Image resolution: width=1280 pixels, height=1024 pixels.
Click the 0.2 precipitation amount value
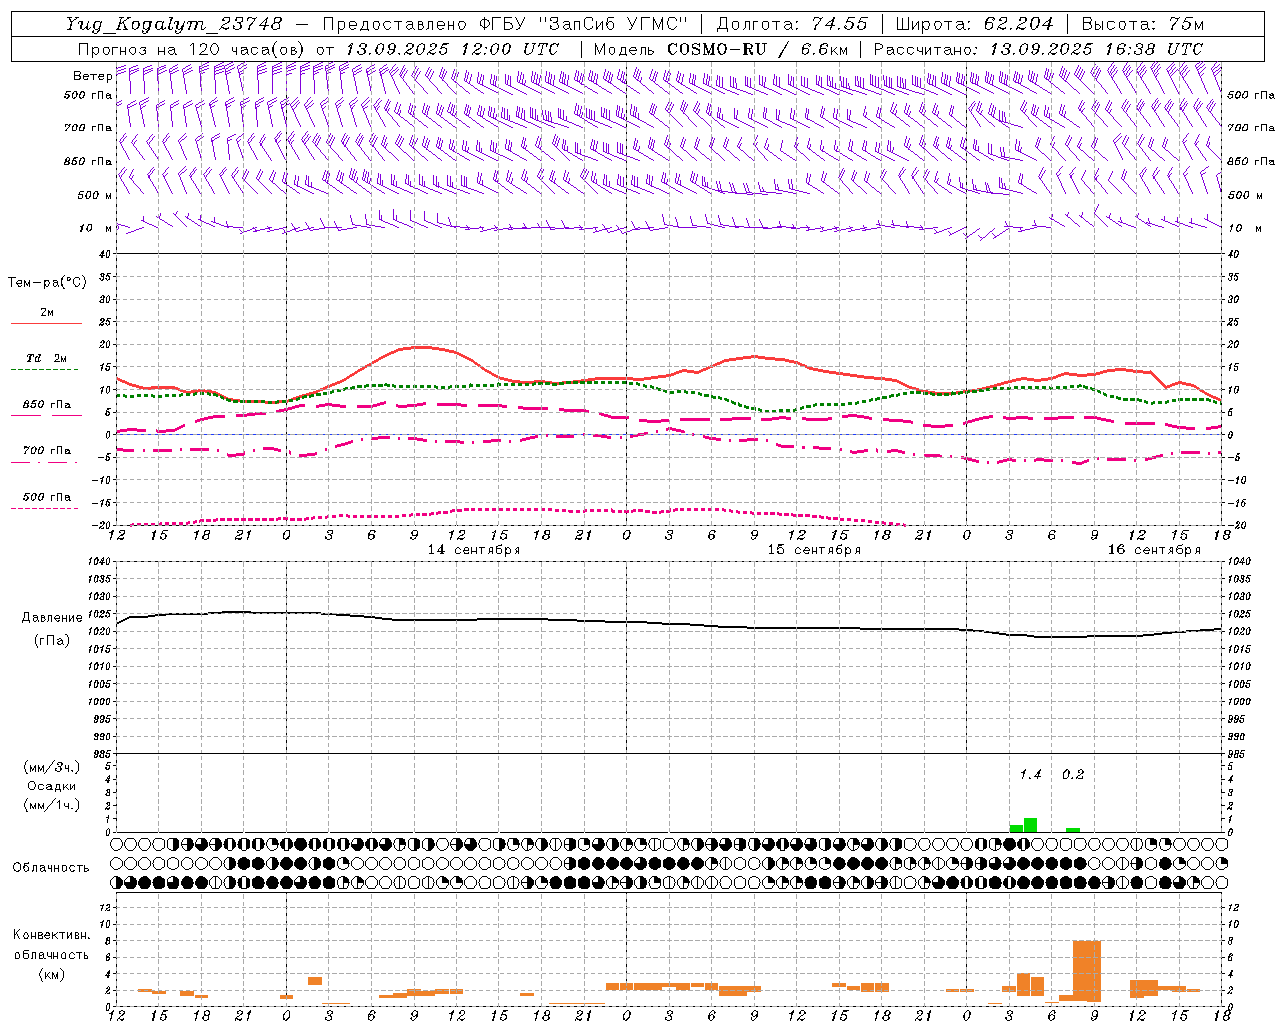coord(1073,775)
